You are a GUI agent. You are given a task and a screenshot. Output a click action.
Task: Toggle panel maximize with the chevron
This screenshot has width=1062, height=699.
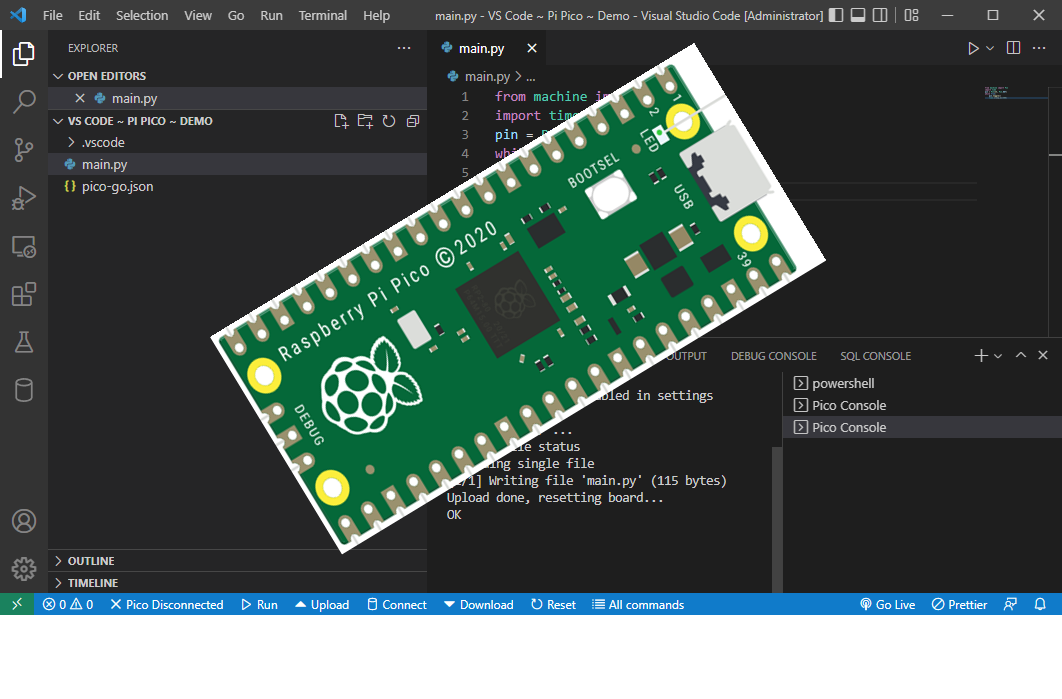pos(1021,355)
